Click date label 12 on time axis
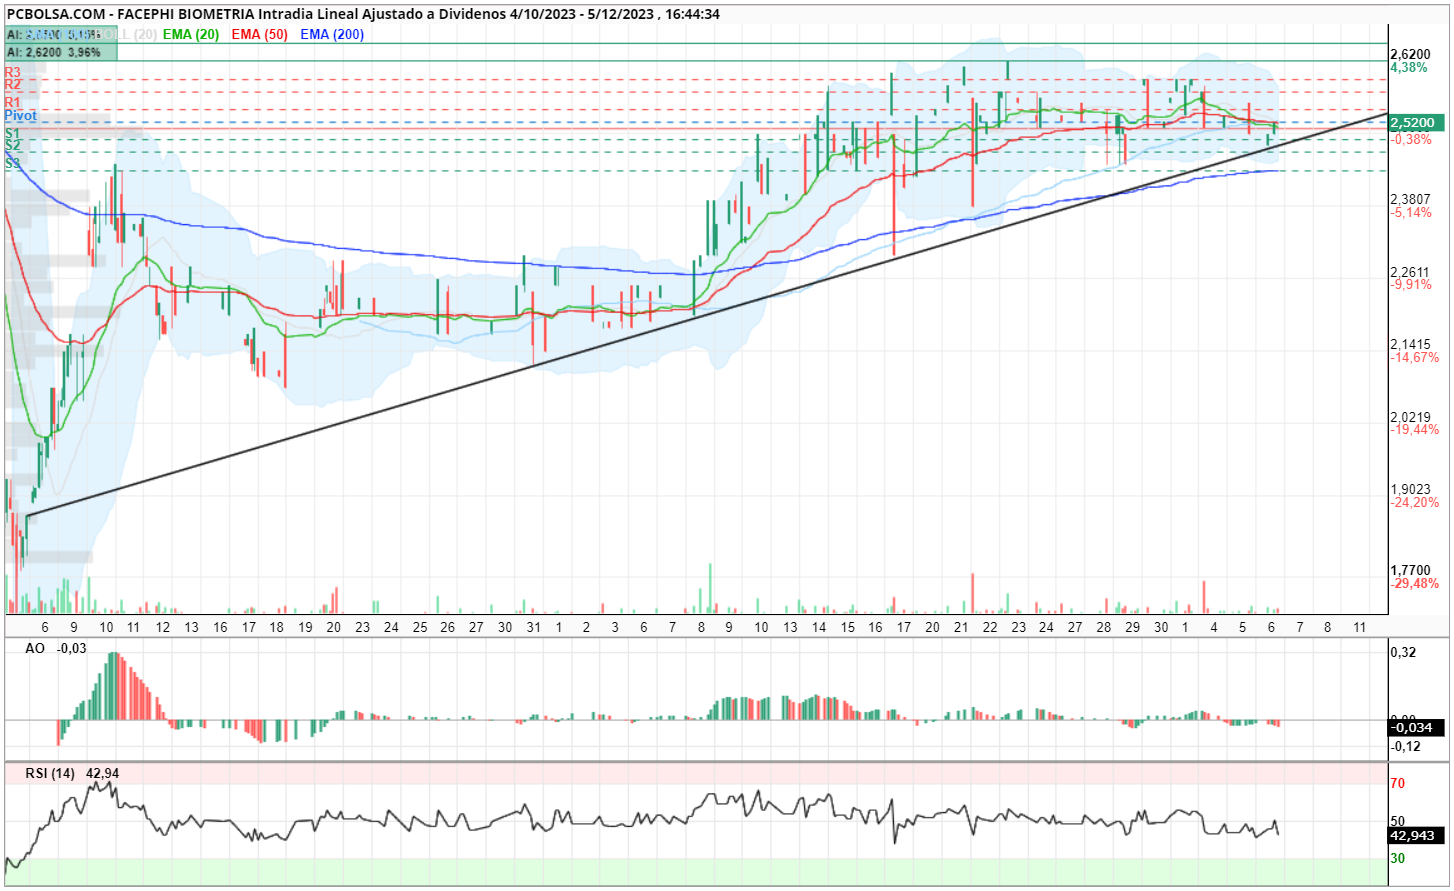The width and height of the screenshot is (1454, 891). pos(162,628)
